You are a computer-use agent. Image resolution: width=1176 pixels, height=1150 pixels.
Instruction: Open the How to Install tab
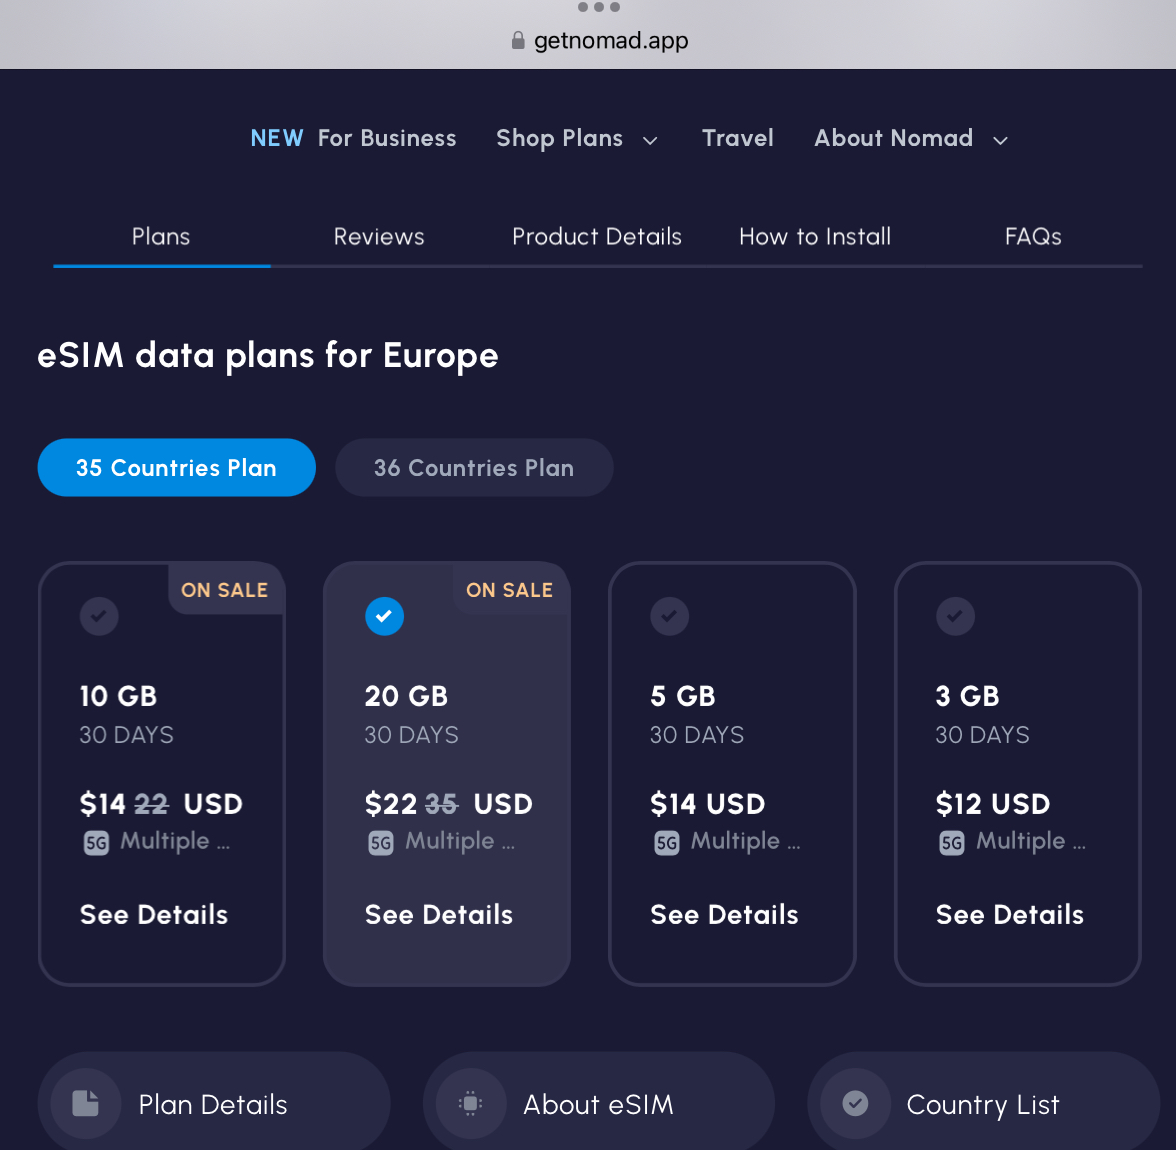click(815, 237)
